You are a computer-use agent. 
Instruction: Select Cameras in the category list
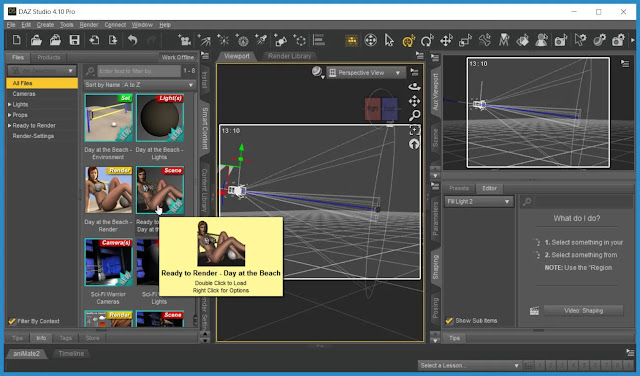(x=24, y=94)
